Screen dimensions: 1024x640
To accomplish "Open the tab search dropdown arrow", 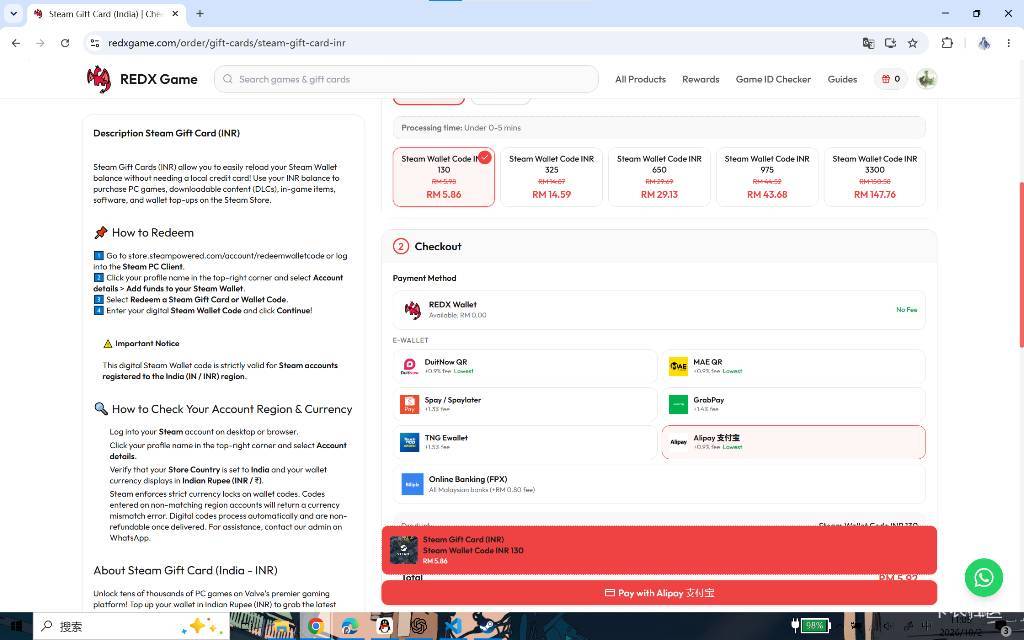I will click(13, 13).
